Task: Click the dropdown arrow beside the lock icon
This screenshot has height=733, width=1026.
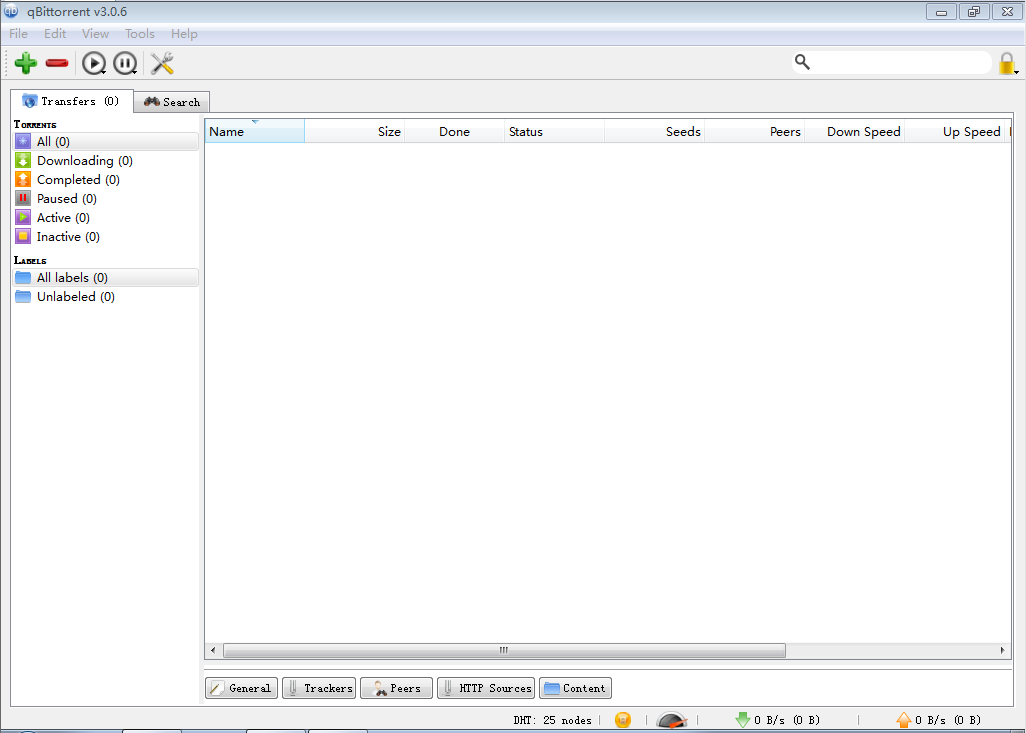Action: pos(1017,72)
